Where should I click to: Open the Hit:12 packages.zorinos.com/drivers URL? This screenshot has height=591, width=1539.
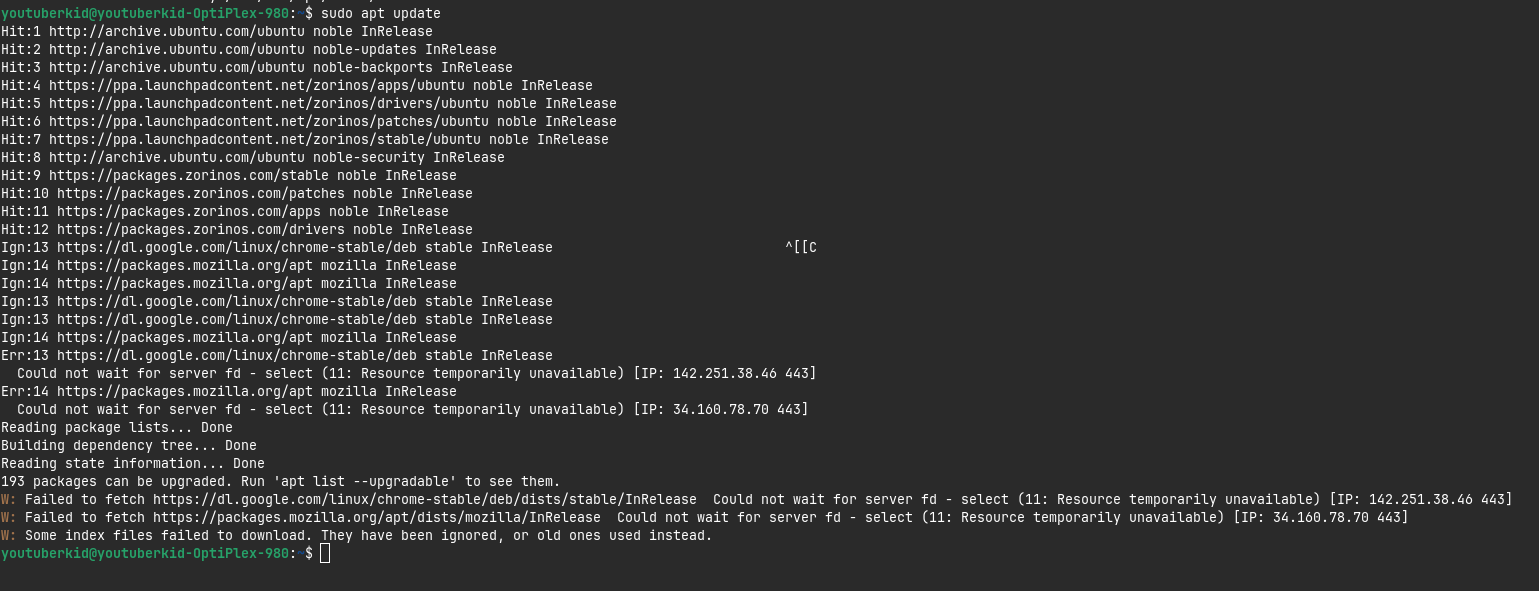point(201,229)
